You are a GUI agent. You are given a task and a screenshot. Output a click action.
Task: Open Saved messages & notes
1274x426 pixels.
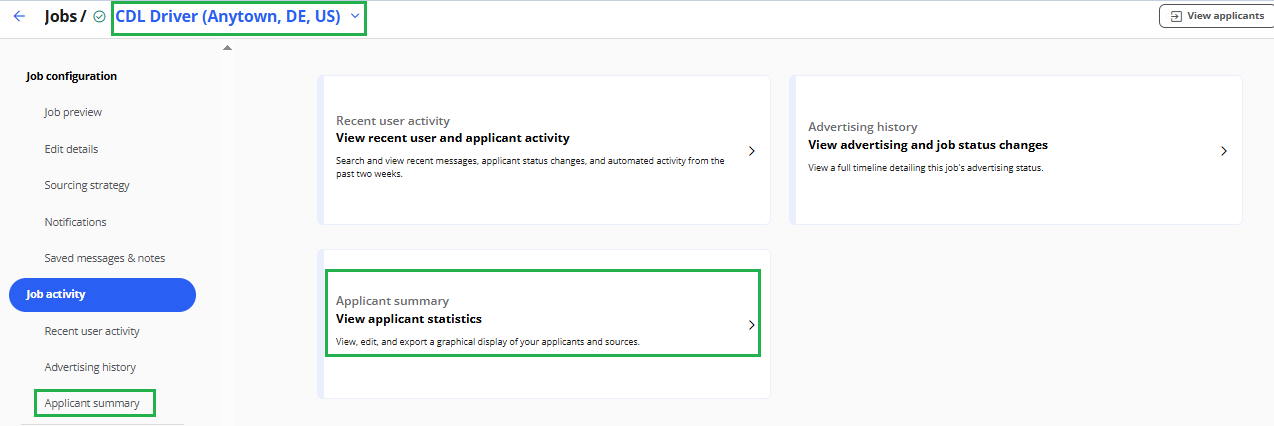105,258
